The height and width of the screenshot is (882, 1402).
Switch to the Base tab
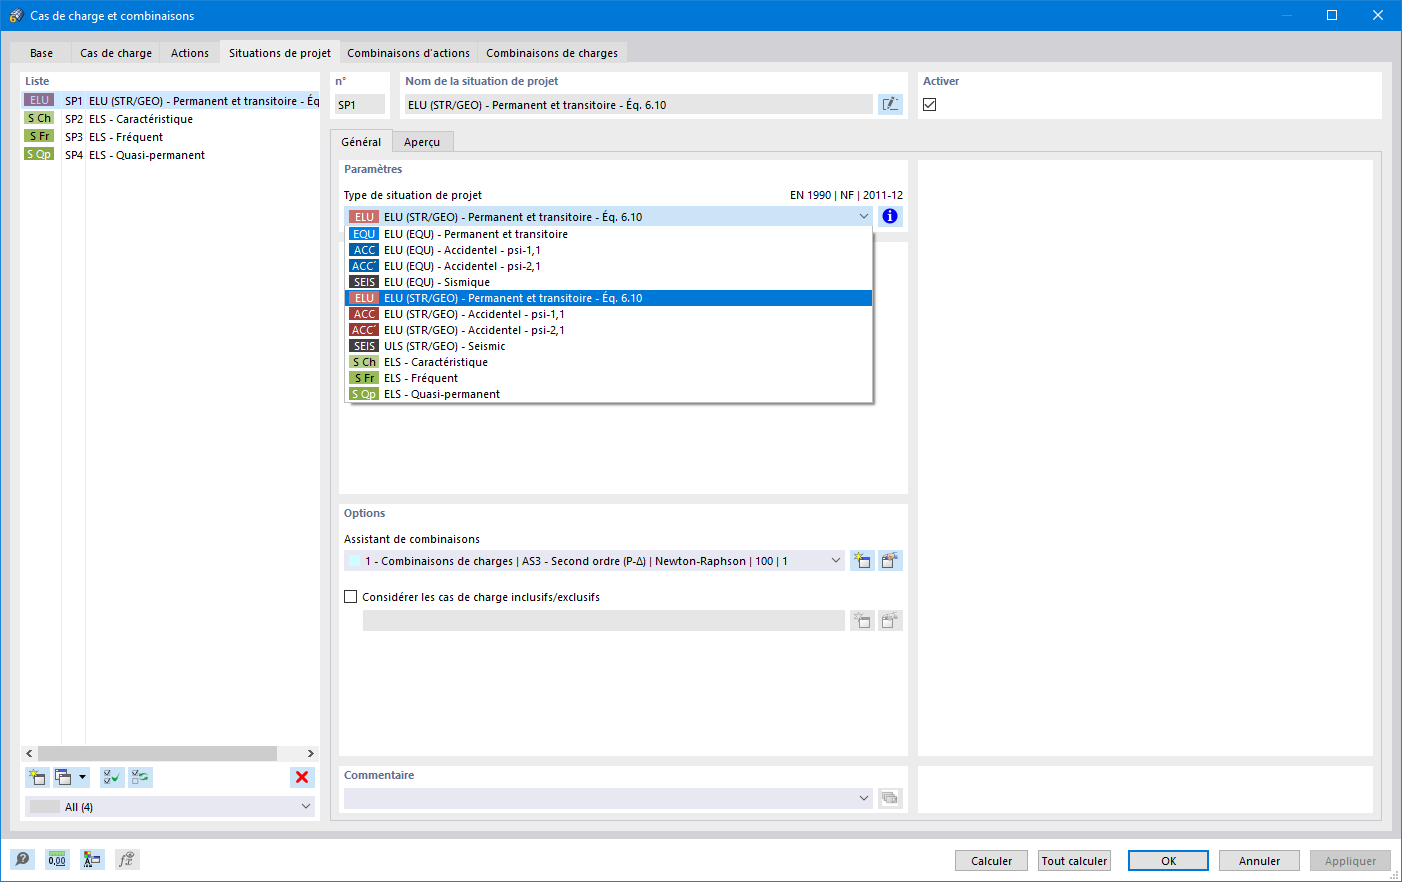click(41, 53)
